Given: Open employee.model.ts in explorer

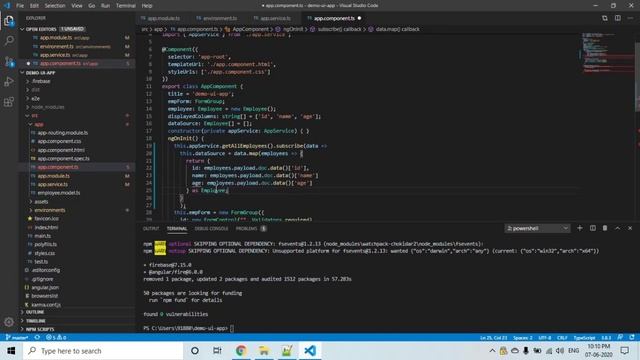Looking at the screenshot, I should (59, 193).
